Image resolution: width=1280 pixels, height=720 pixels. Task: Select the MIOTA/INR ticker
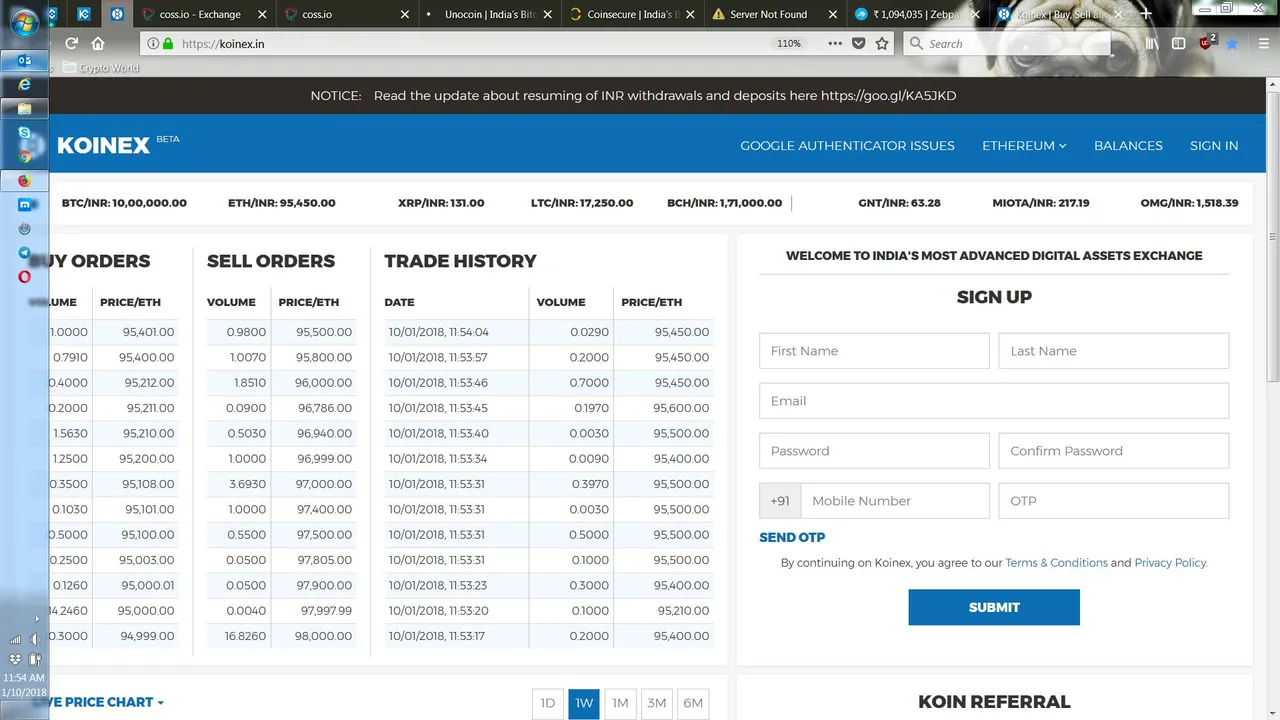coord(1041,203)
